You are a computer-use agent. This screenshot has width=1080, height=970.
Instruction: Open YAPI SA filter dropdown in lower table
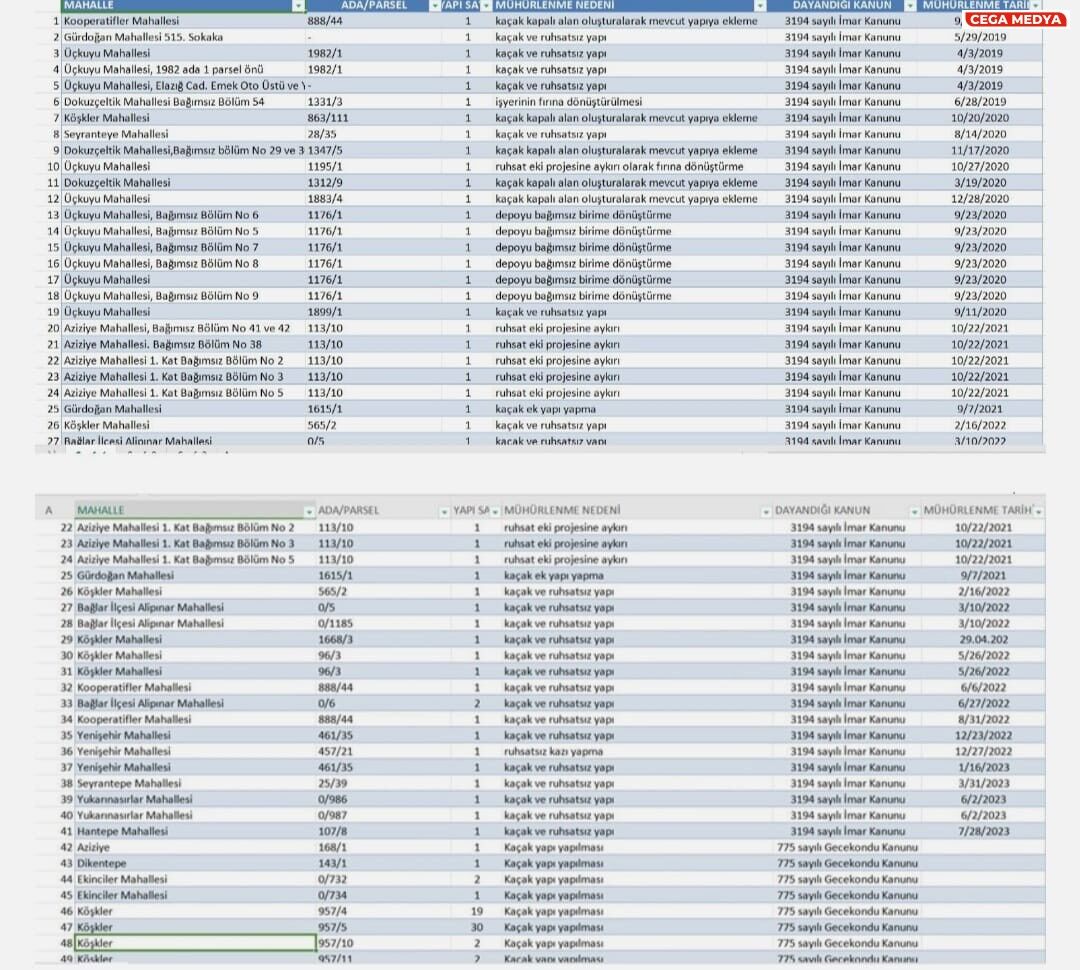(495, 512)
